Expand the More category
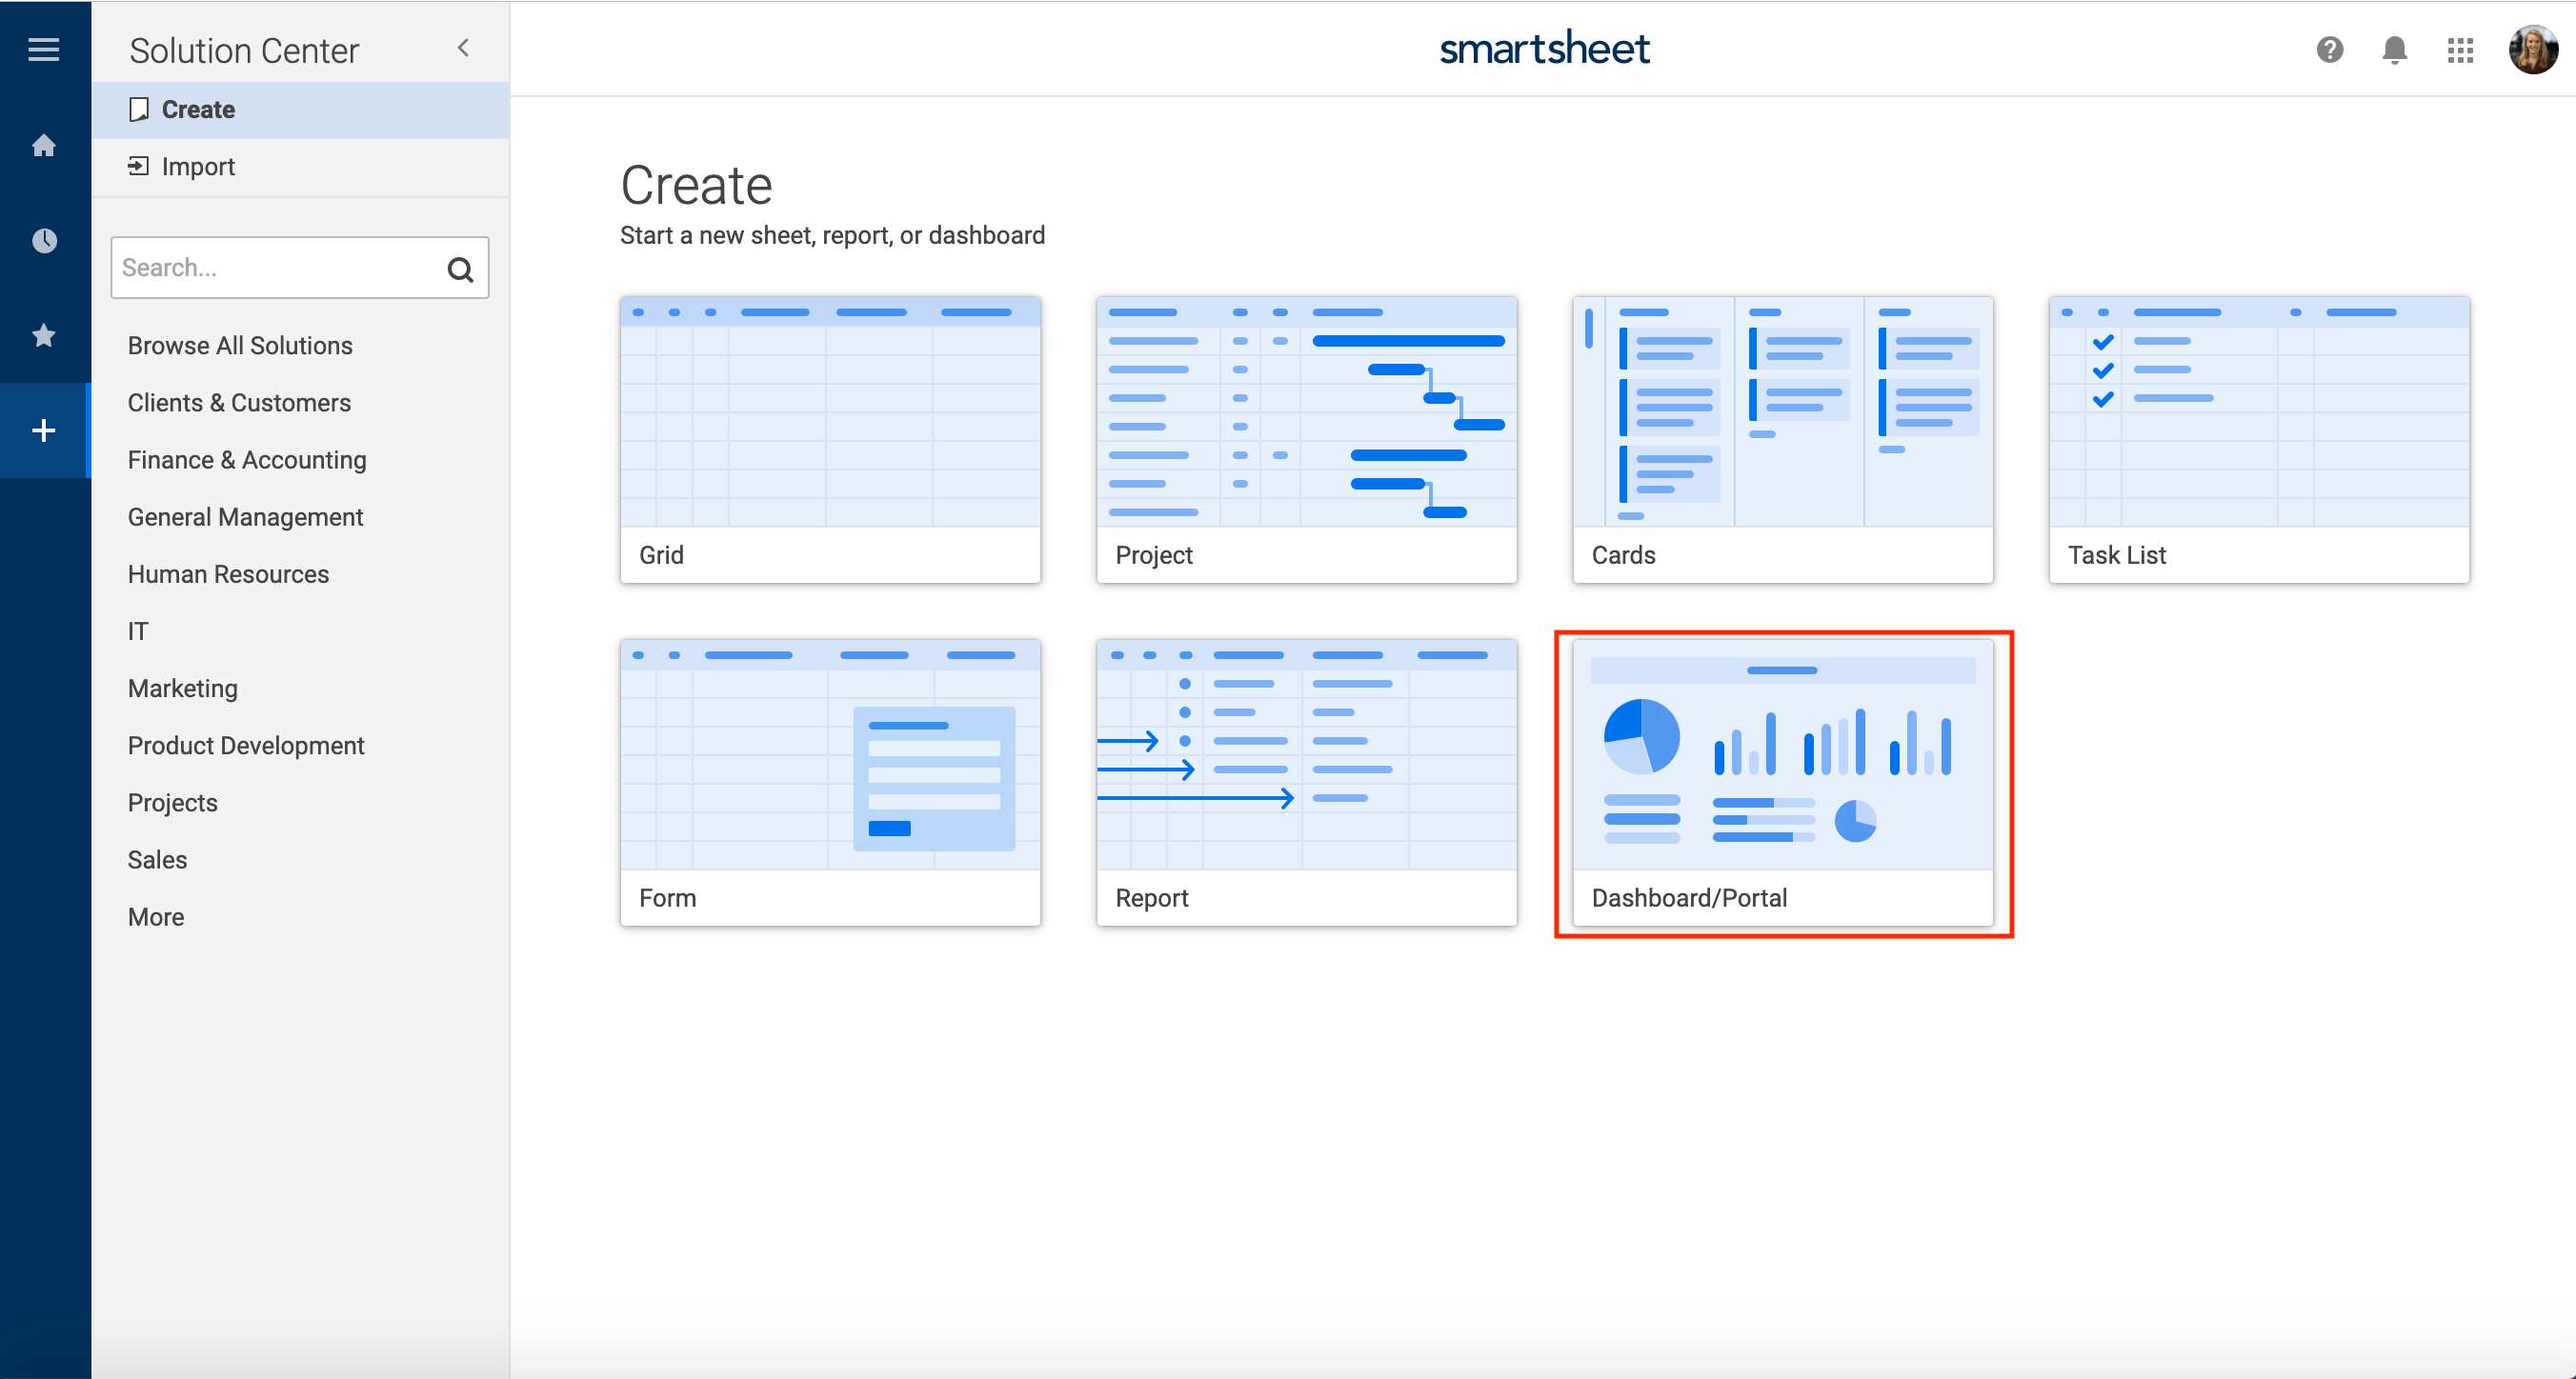The height and width of the screenshot is (1379, 2576). [156, 917]
